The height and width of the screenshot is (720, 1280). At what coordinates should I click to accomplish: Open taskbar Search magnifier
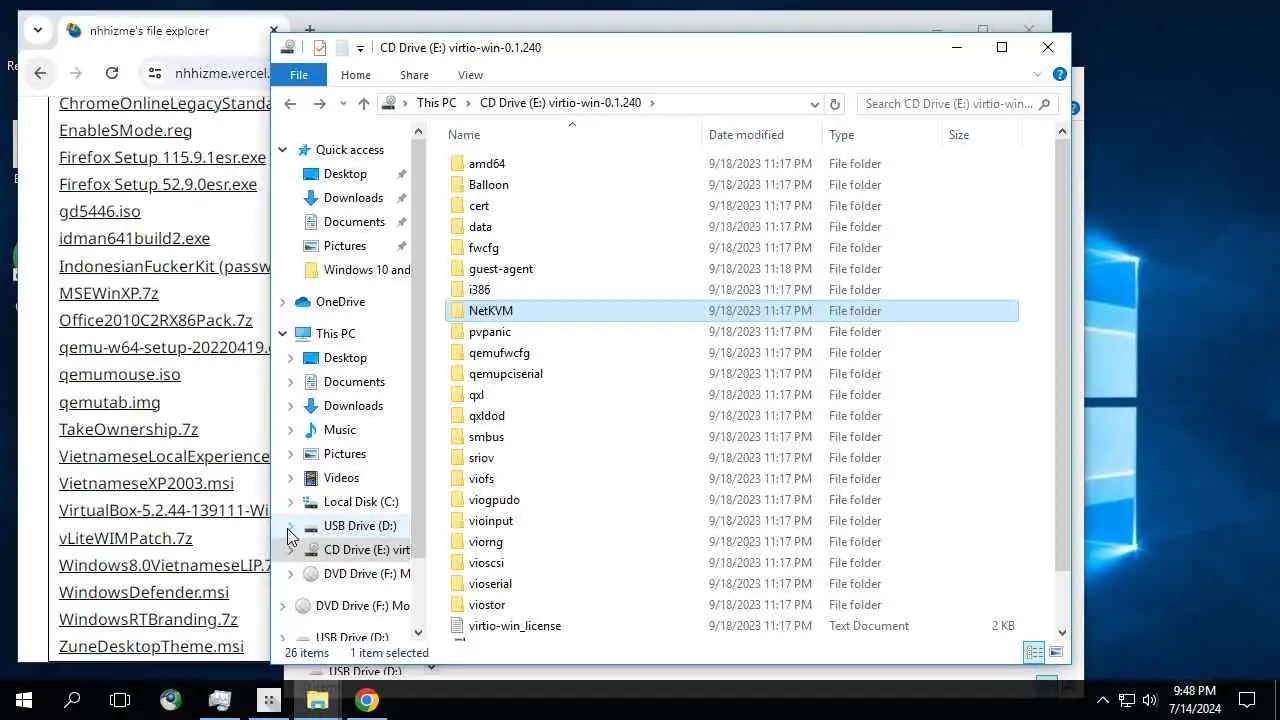(x=72, y=700)
